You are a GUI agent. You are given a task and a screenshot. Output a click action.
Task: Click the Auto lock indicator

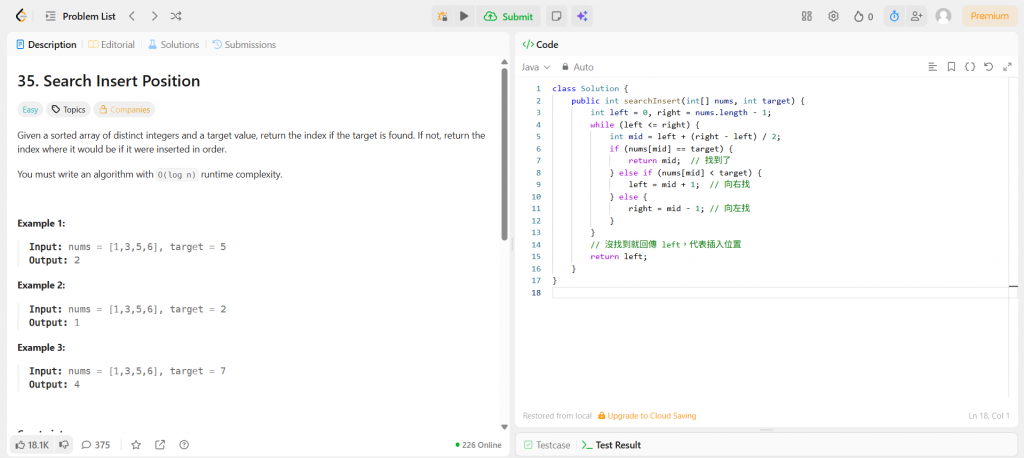click(578, 67)
